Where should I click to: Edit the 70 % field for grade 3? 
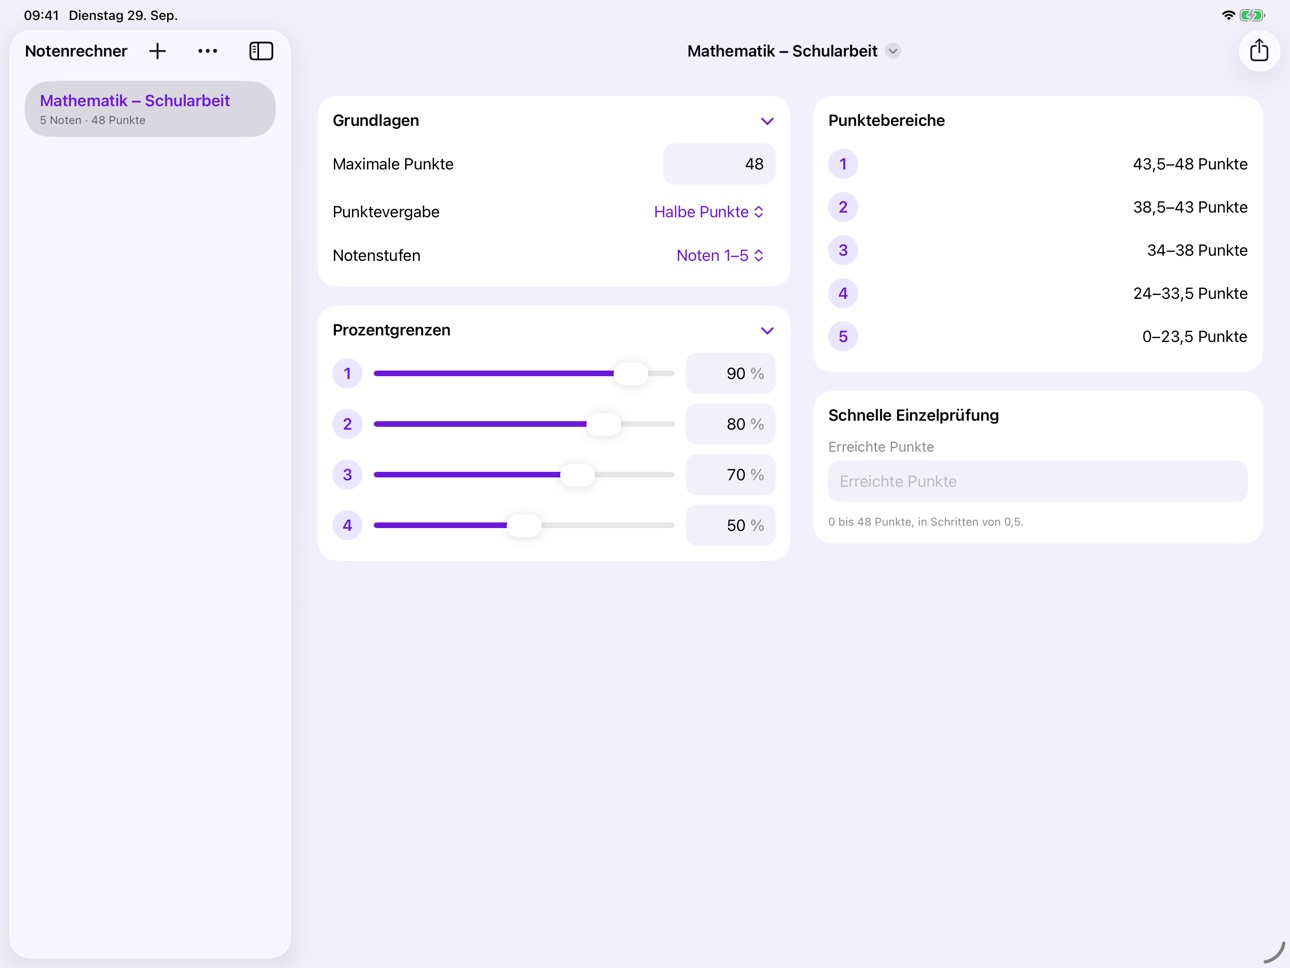731,475
